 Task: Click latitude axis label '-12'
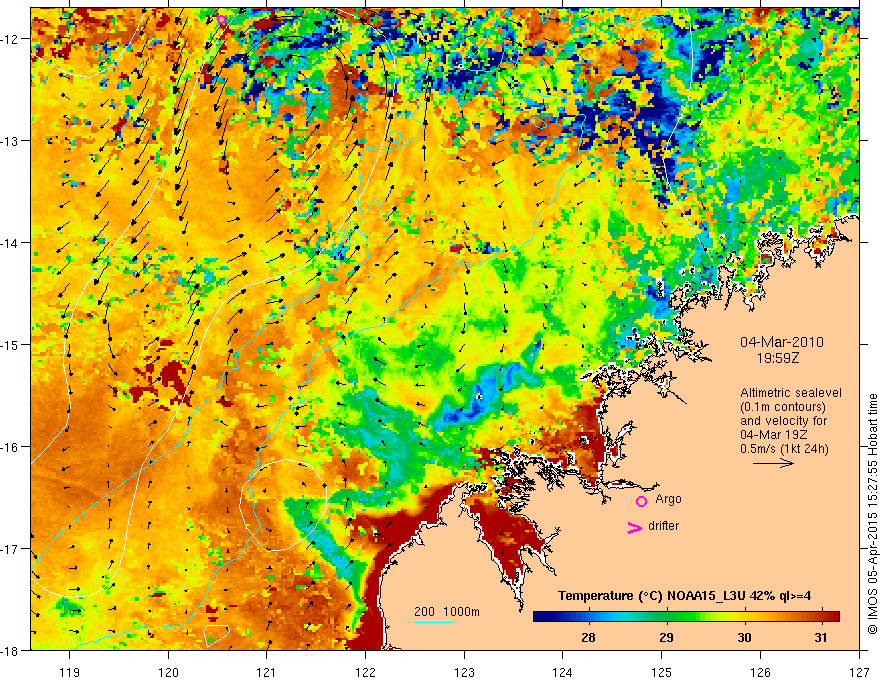point(11,39)
